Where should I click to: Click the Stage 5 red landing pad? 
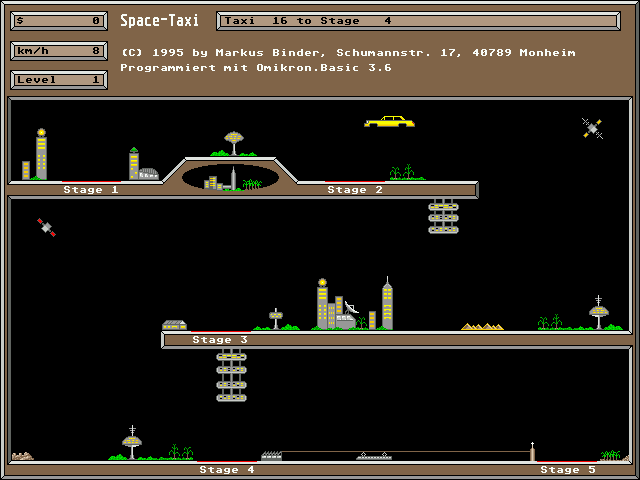[567, 462]
